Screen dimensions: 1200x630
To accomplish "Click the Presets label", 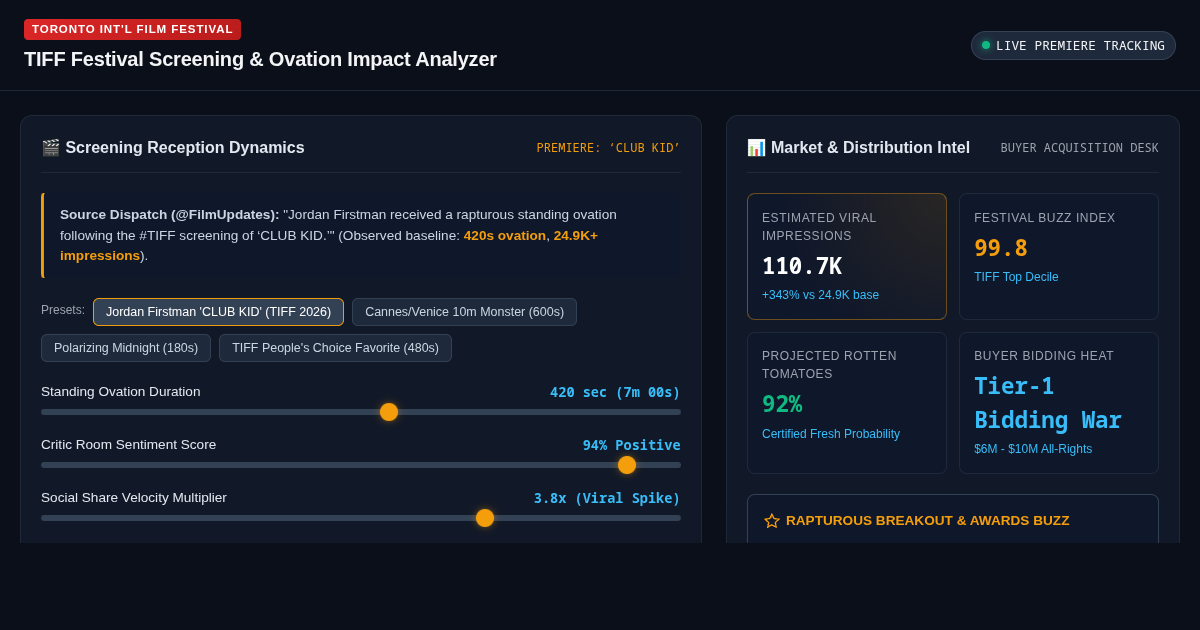I will [63, 310].
